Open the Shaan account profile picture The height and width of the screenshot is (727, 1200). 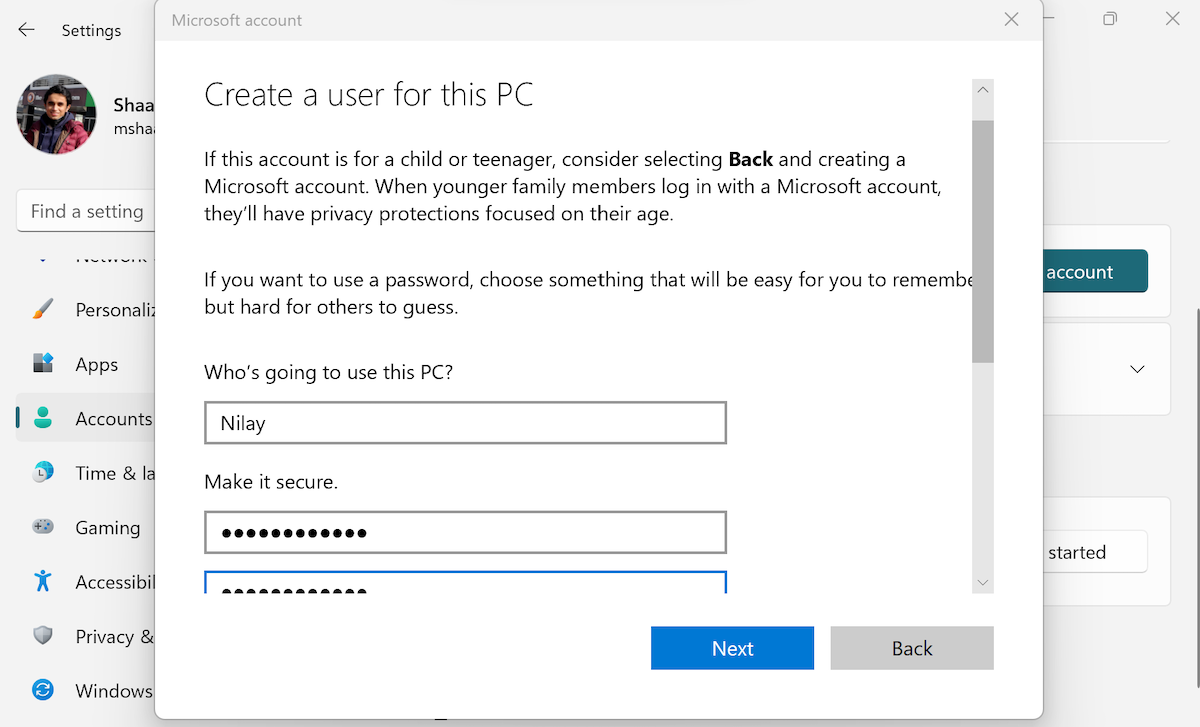56,114
